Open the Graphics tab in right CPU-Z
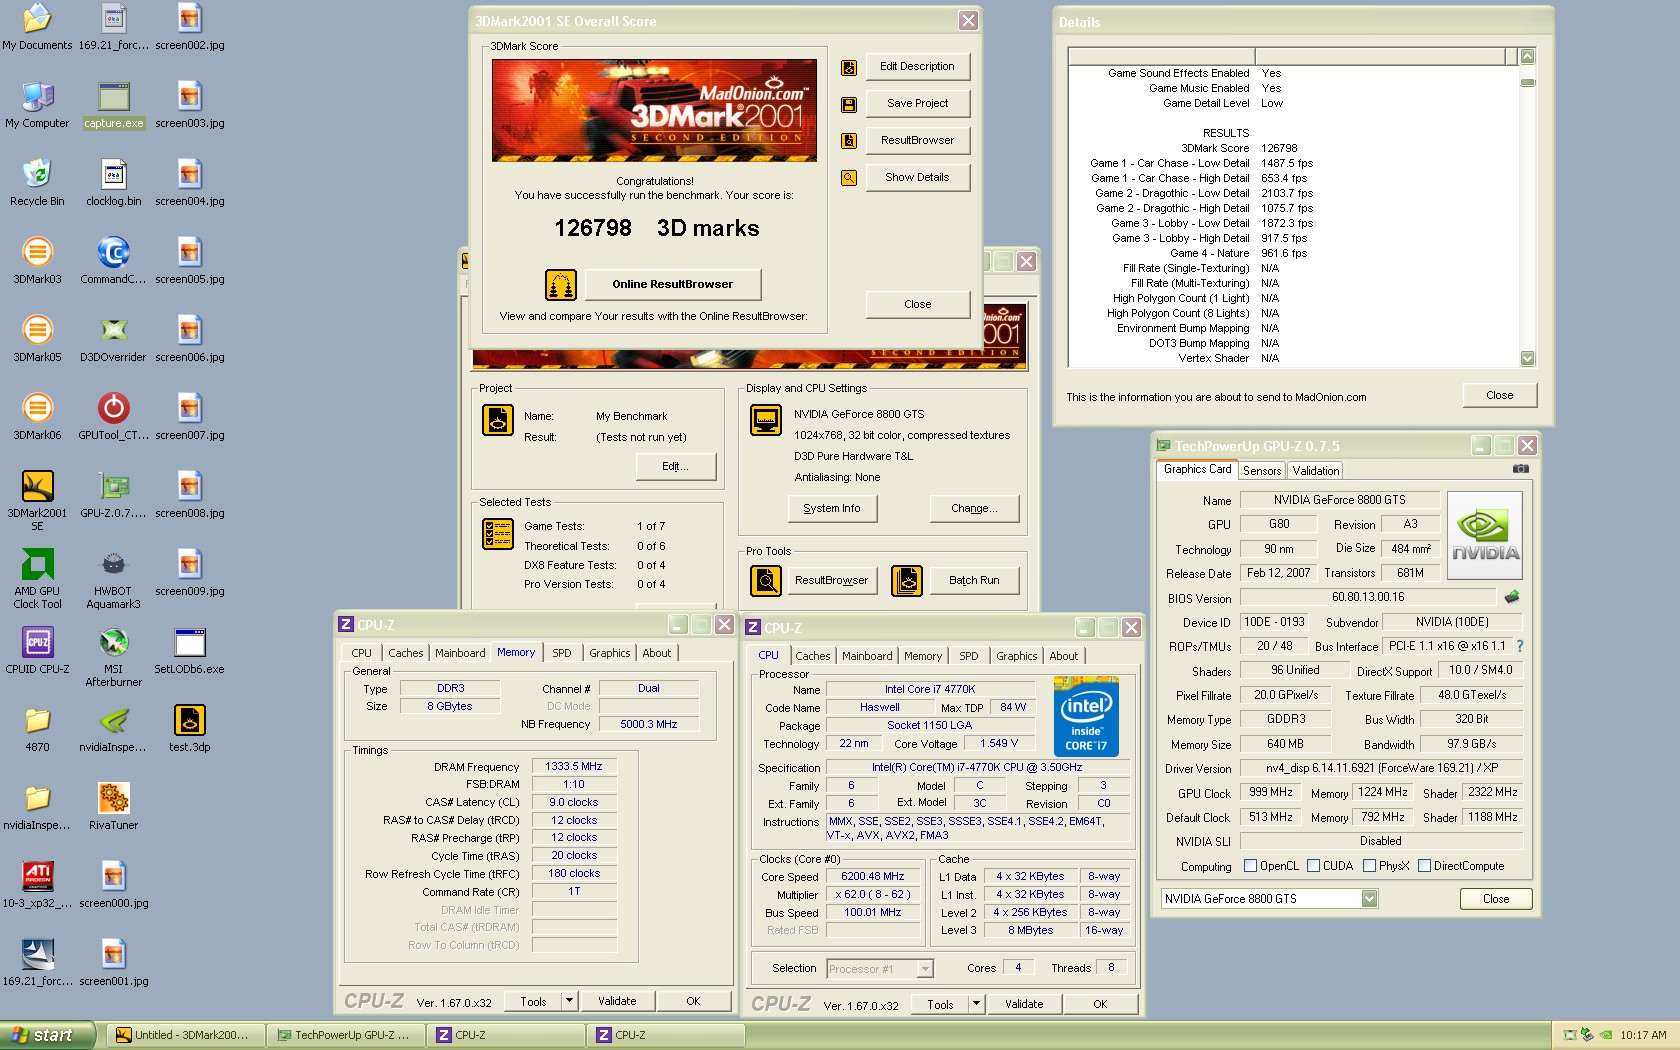 click(1016, 656)
